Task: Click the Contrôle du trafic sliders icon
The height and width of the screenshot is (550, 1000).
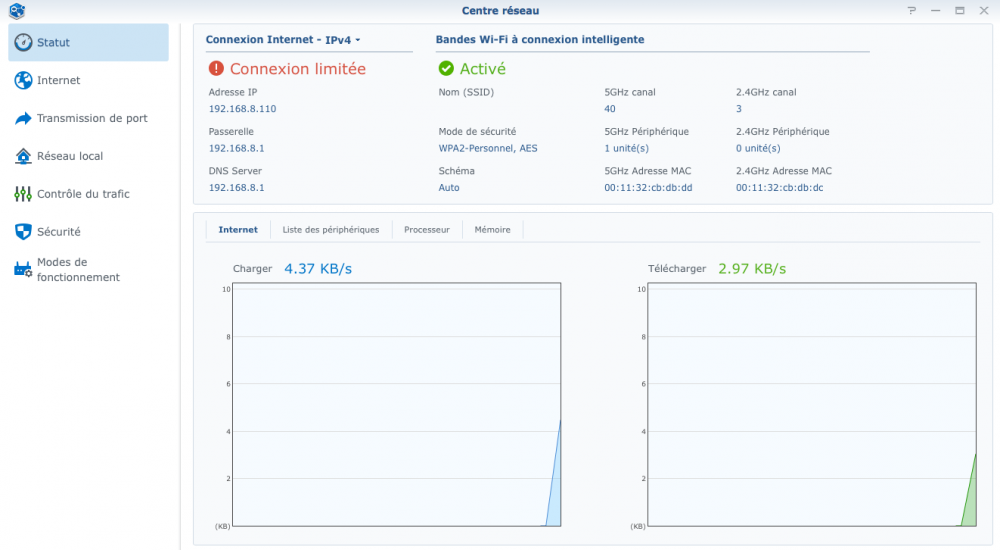Action: 23,194
